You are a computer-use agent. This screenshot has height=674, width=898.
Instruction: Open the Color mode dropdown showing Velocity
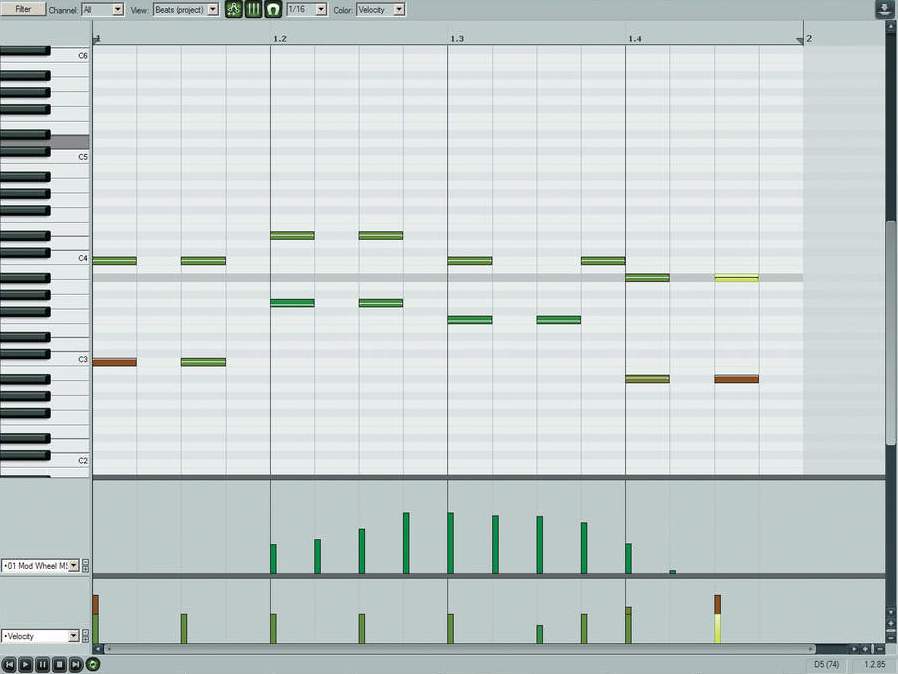click(x=380, y=10)
